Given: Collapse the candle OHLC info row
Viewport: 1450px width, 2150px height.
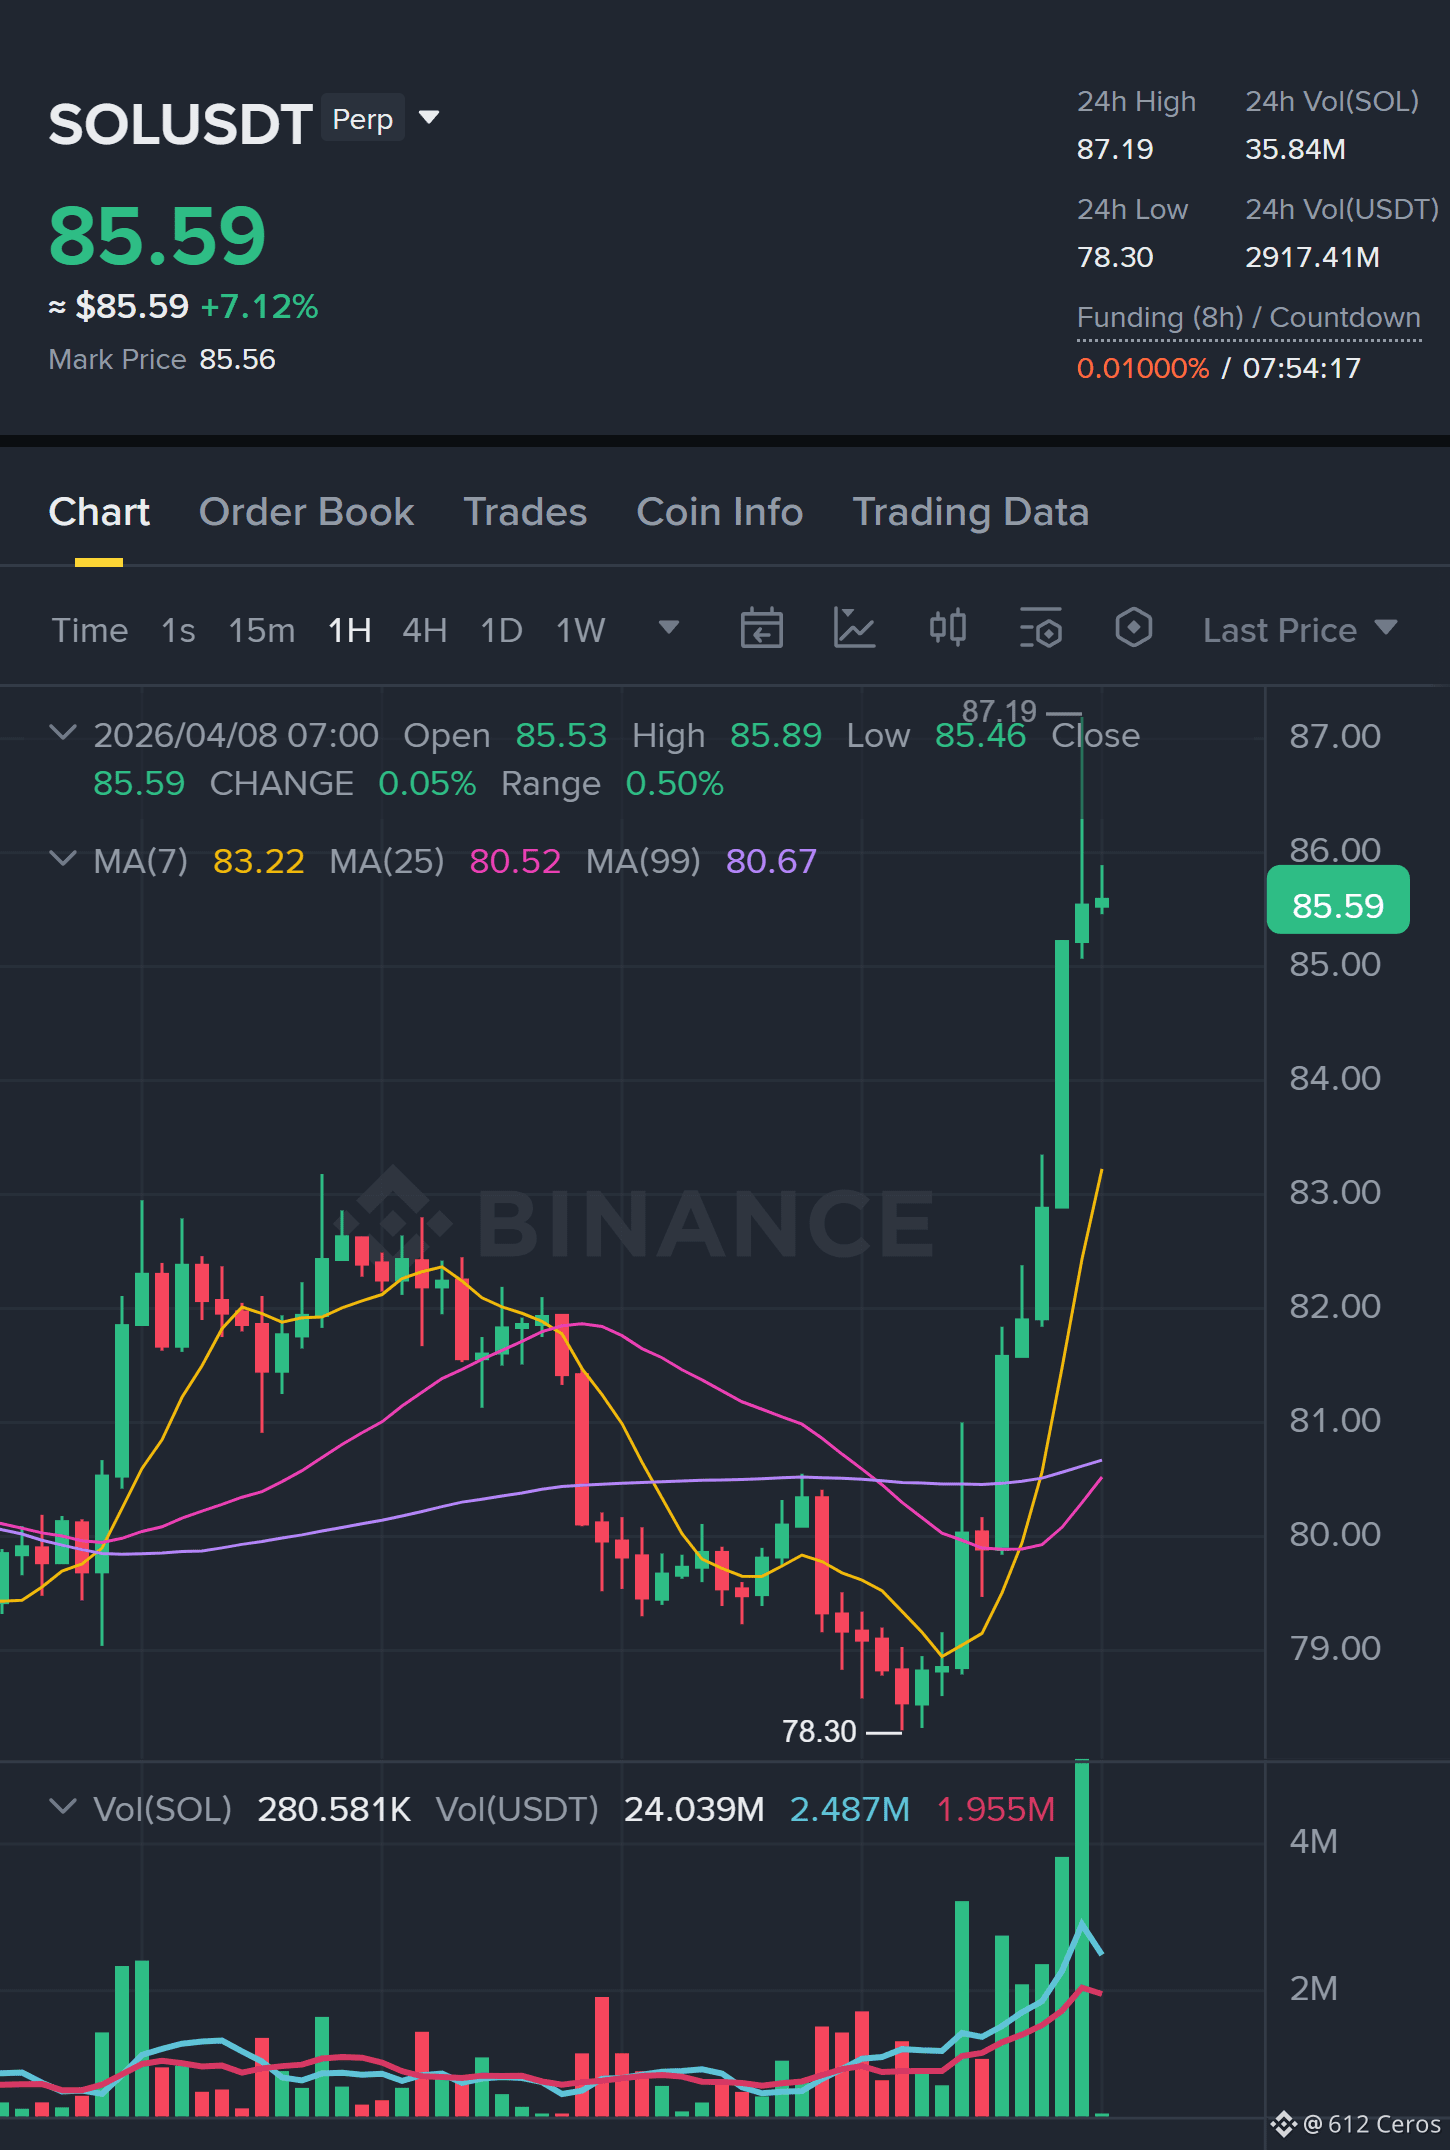Looking at the screenshot, I should pos(63,733).
